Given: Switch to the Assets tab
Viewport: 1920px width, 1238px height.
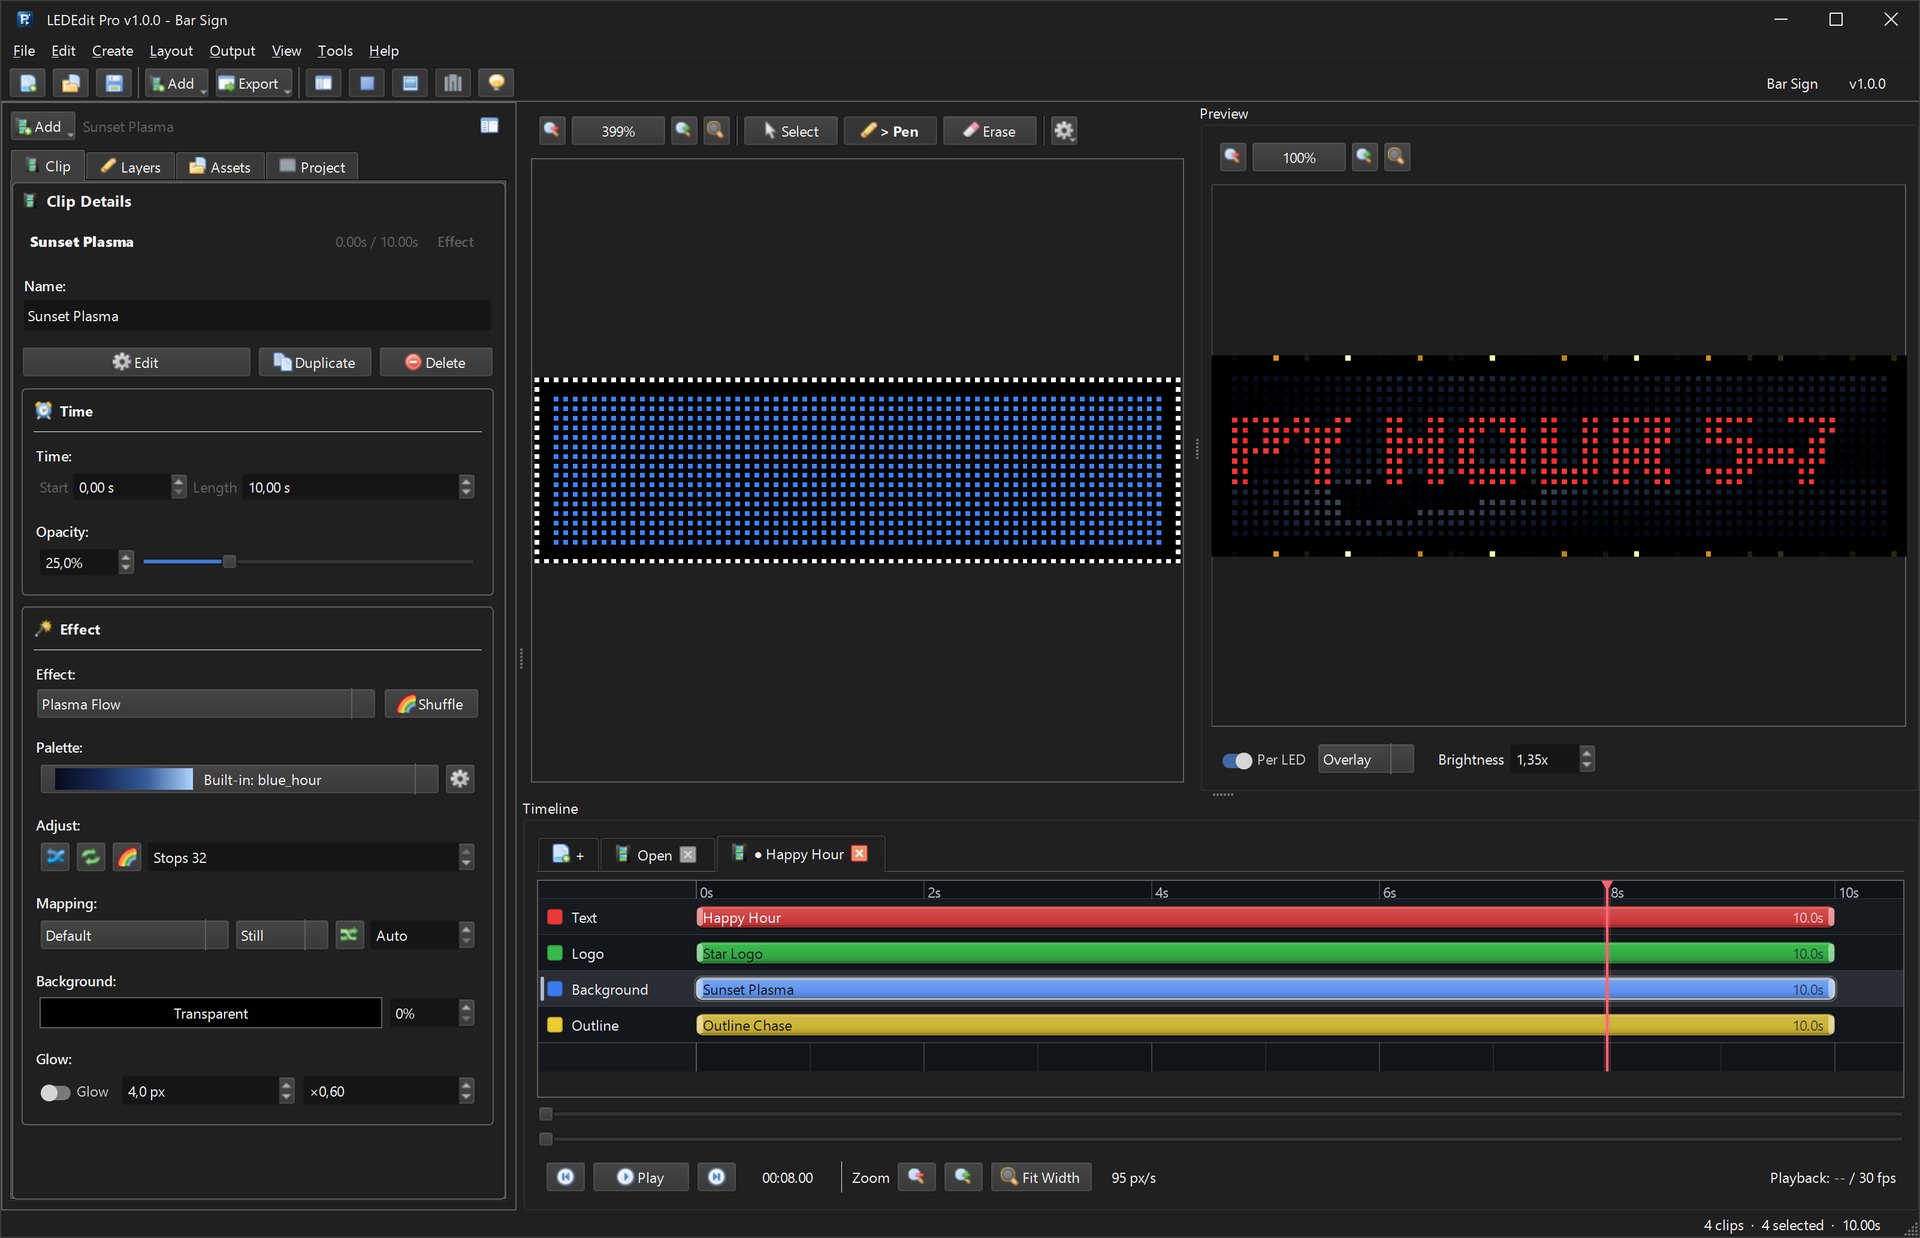Looking at the screenshot, I should [221, 167].
